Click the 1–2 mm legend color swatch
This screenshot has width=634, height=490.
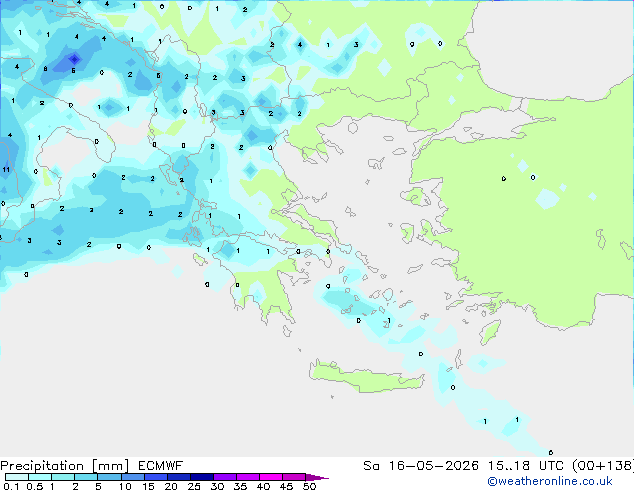coord(63,477)
